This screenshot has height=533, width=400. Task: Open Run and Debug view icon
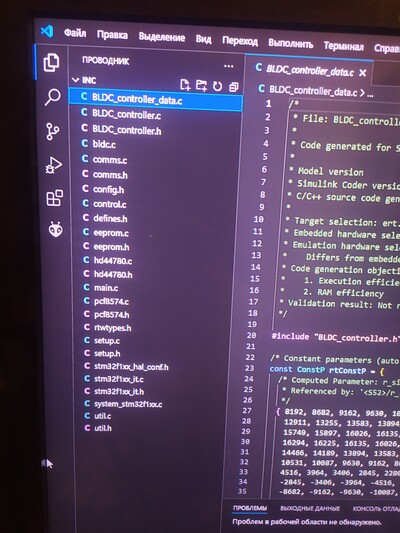54,165
